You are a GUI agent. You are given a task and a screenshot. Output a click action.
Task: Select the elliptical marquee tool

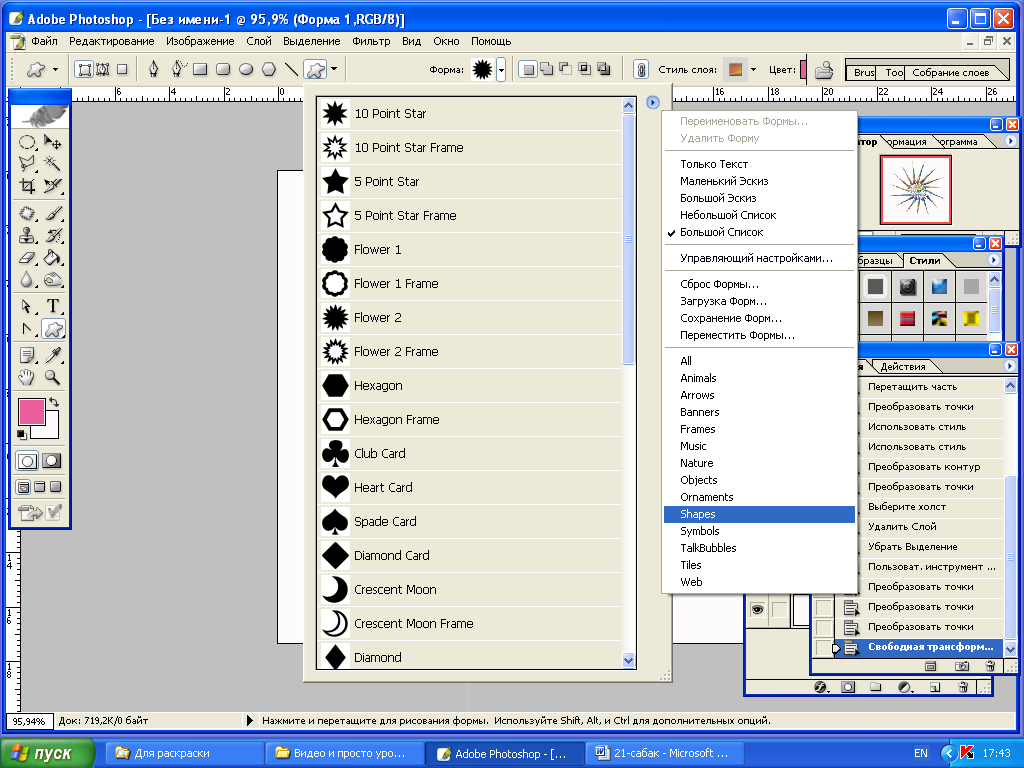(x=27, y=142)
